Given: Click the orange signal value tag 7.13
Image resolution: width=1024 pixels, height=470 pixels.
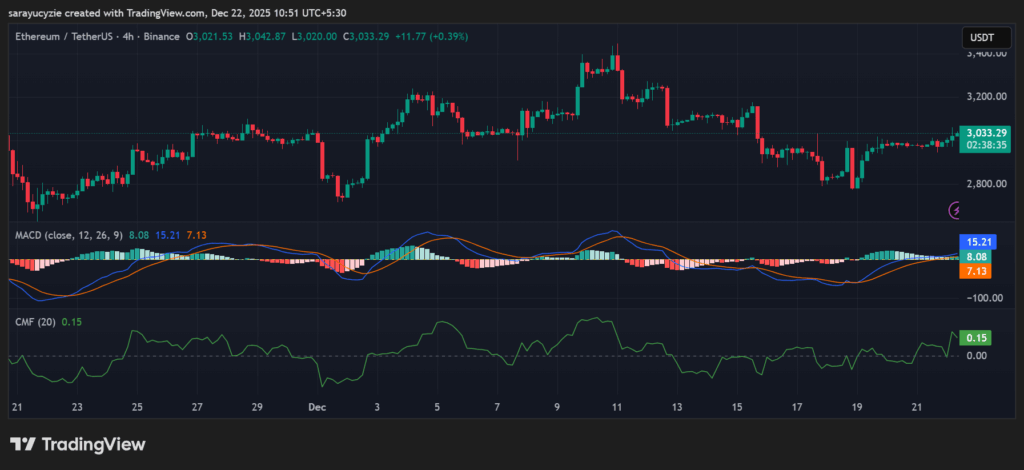Looking at the screenshot, I should point(974,271).
